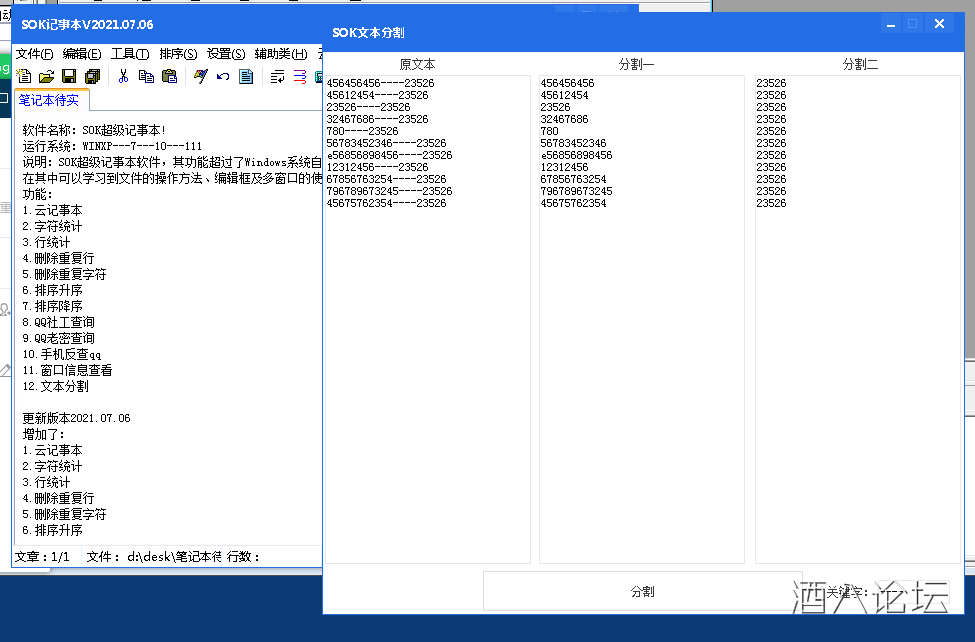The width and height of the screenshot is (975, 642).
Task: Click the 关键字 keyword input field
Action: point(915,592)
